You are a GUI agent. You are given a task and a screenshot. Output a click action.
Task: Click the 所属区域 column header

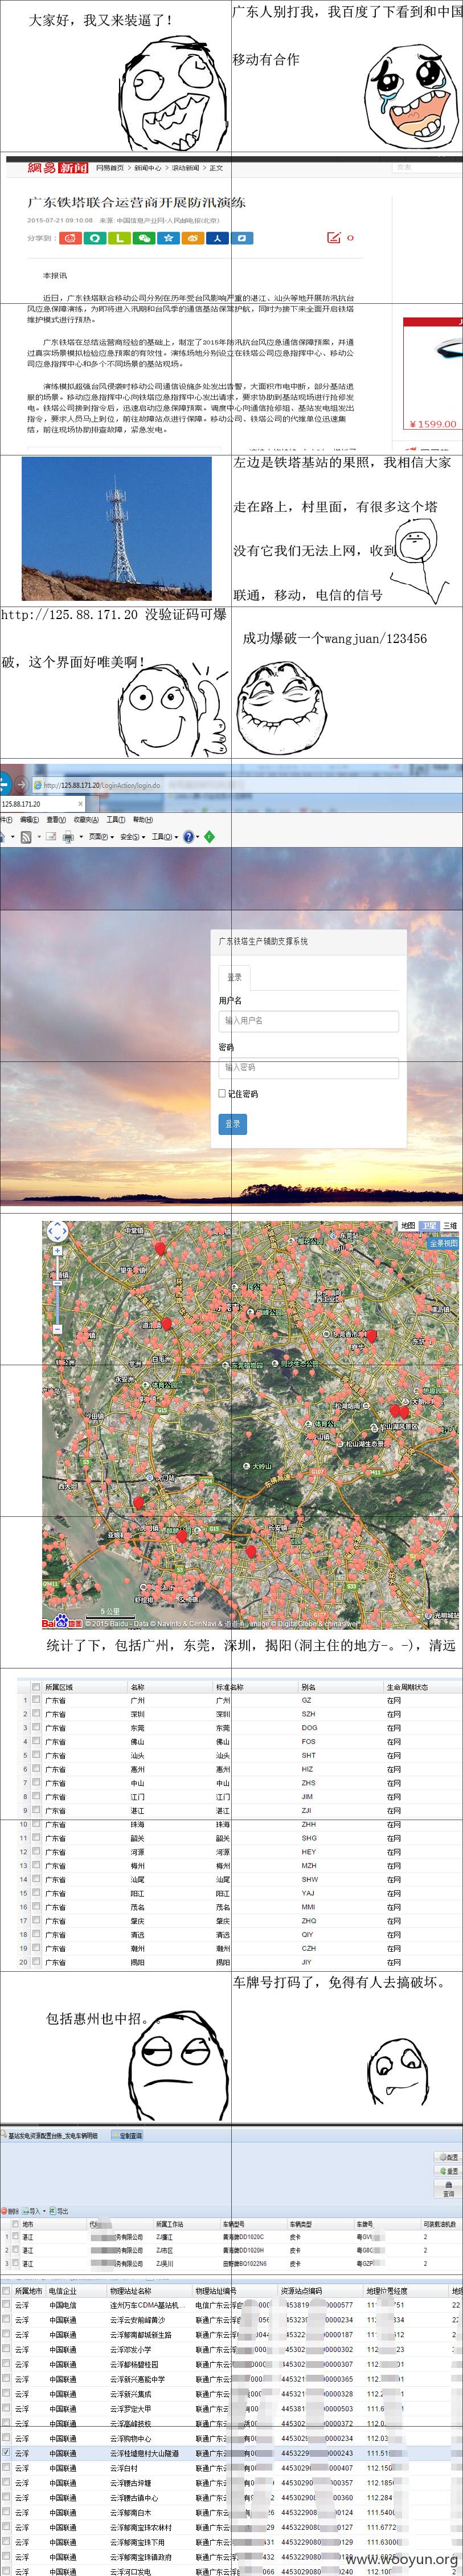pyautogui.click(x=59, y=1686)
